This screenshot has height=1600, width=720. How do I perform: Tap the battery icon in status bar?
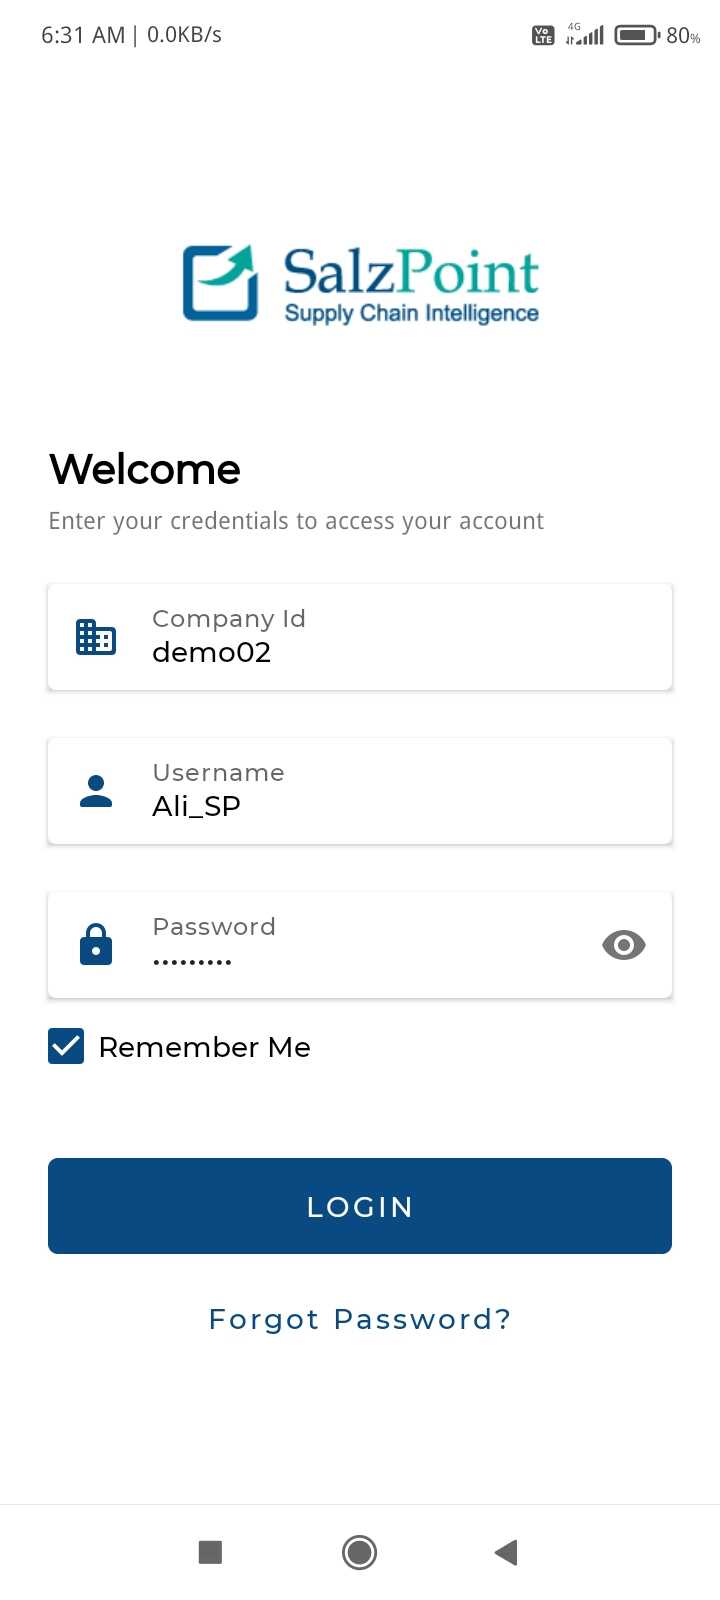[x=636, y=35]
